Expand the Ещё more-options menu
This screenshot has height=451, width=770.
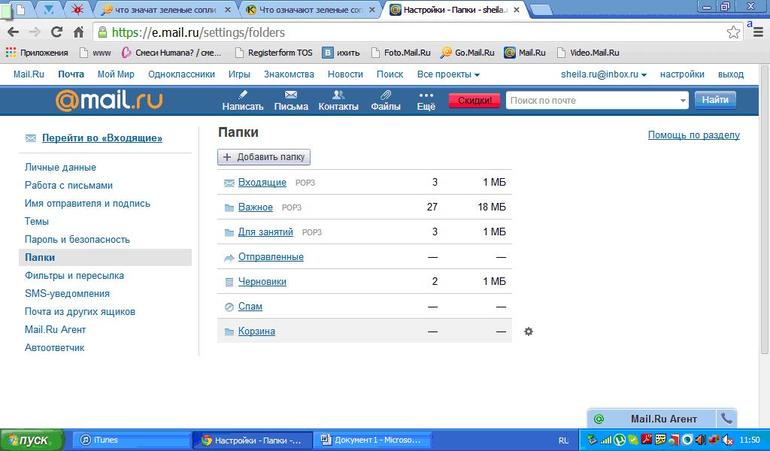point(426,100)
